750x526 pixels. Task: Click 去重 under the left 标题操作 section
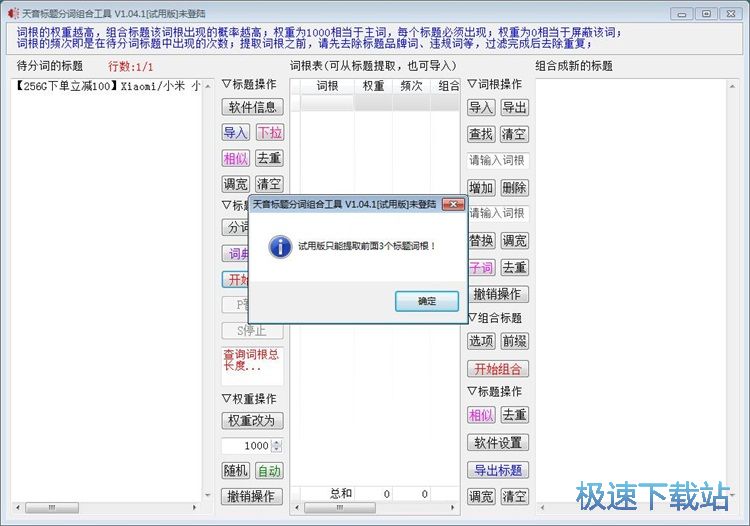(x=270, y=158)
